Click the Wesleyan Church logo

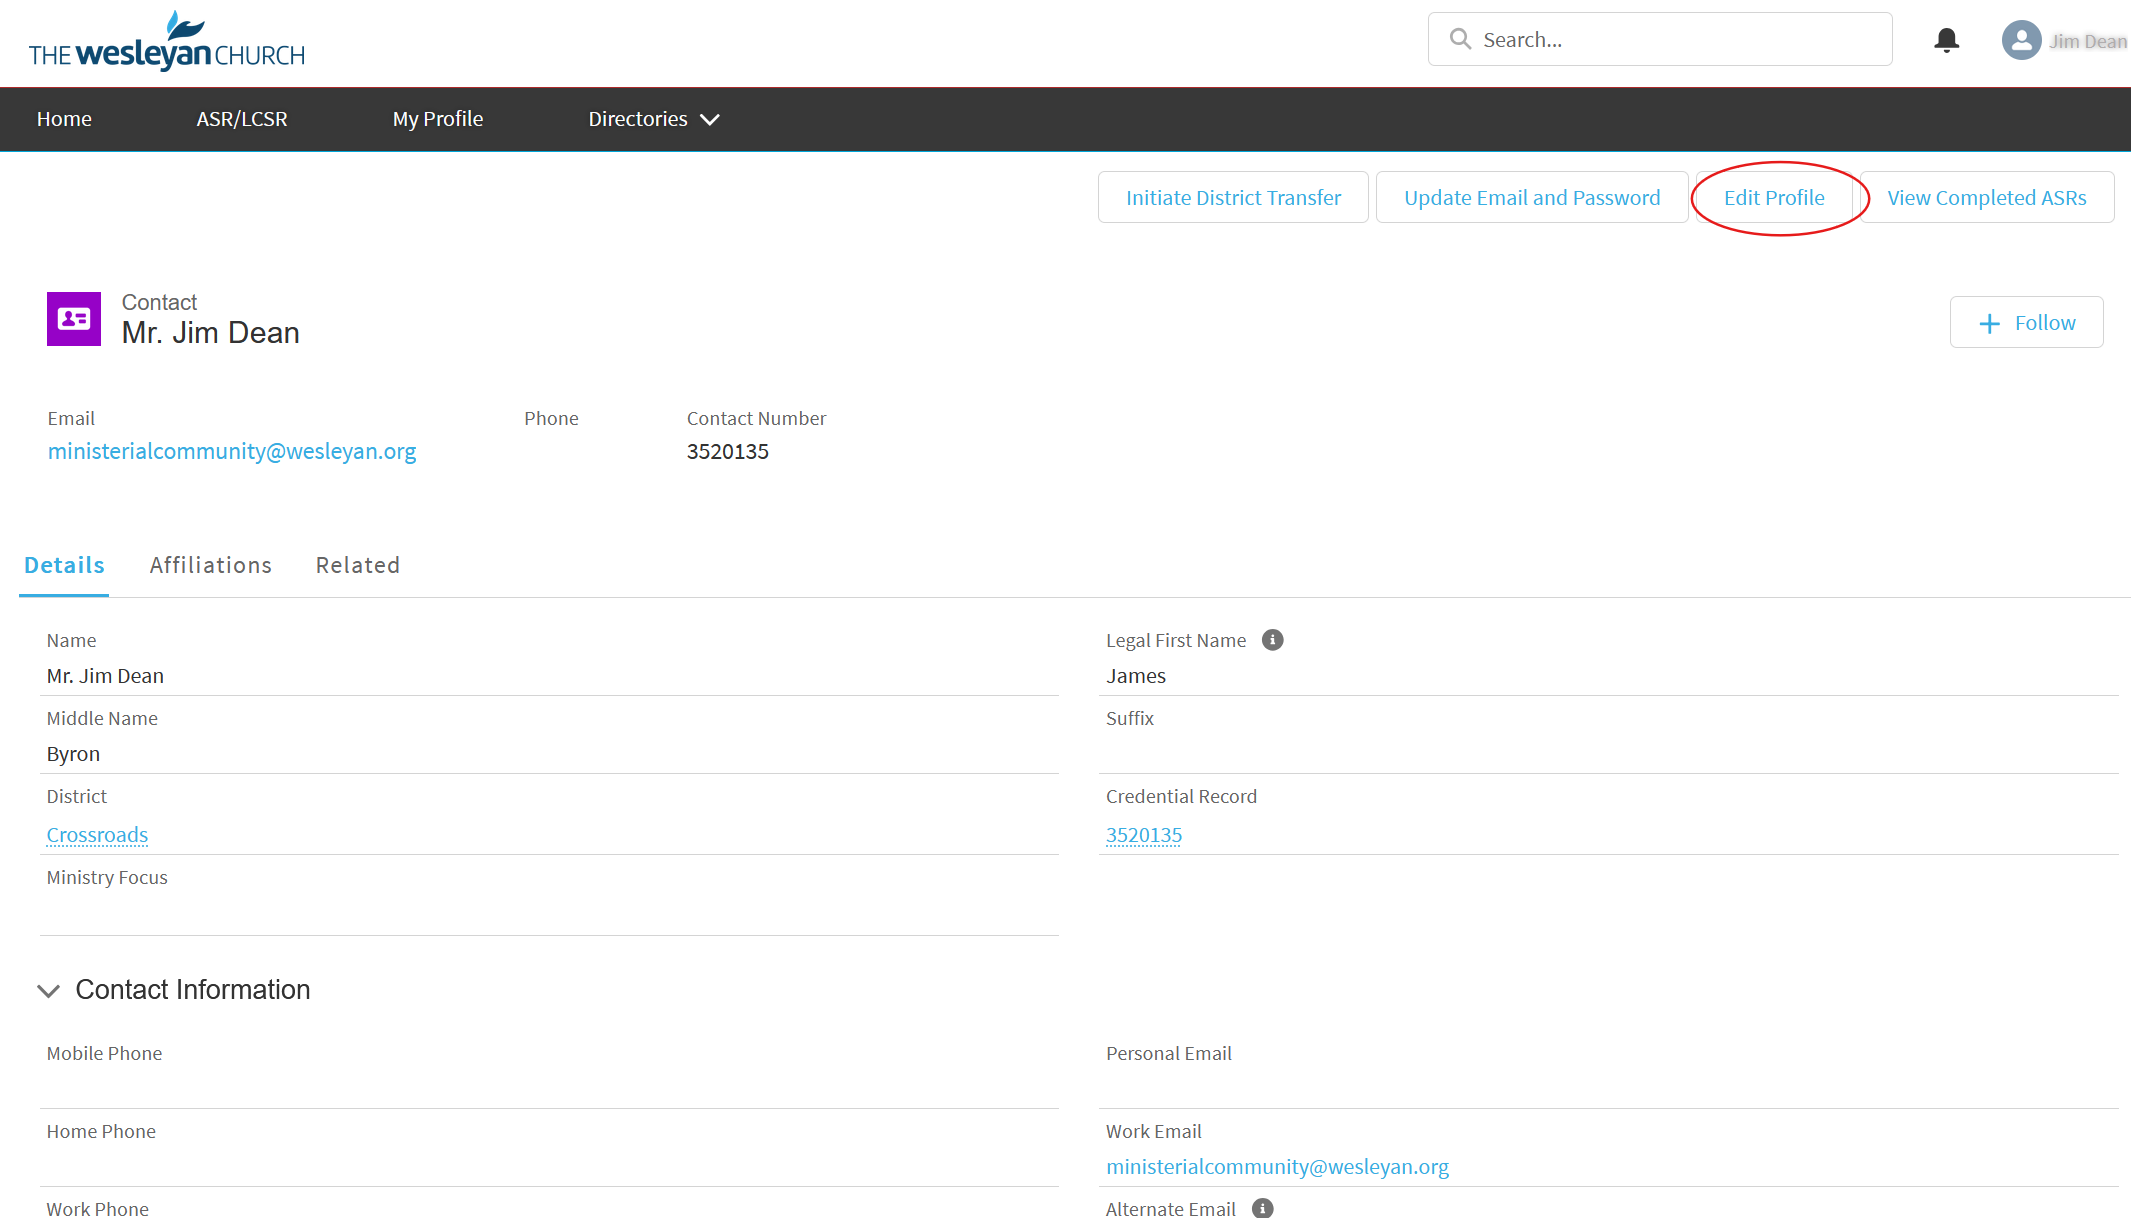[x=167, y=42]
